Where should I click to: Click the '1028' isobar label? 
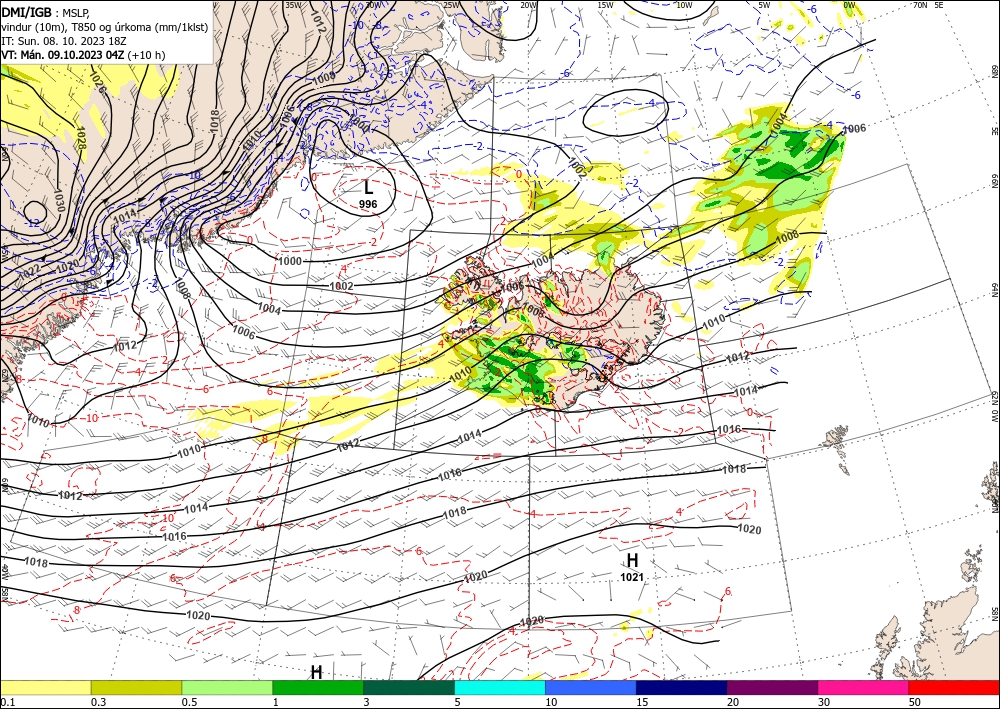coord(81,137)
